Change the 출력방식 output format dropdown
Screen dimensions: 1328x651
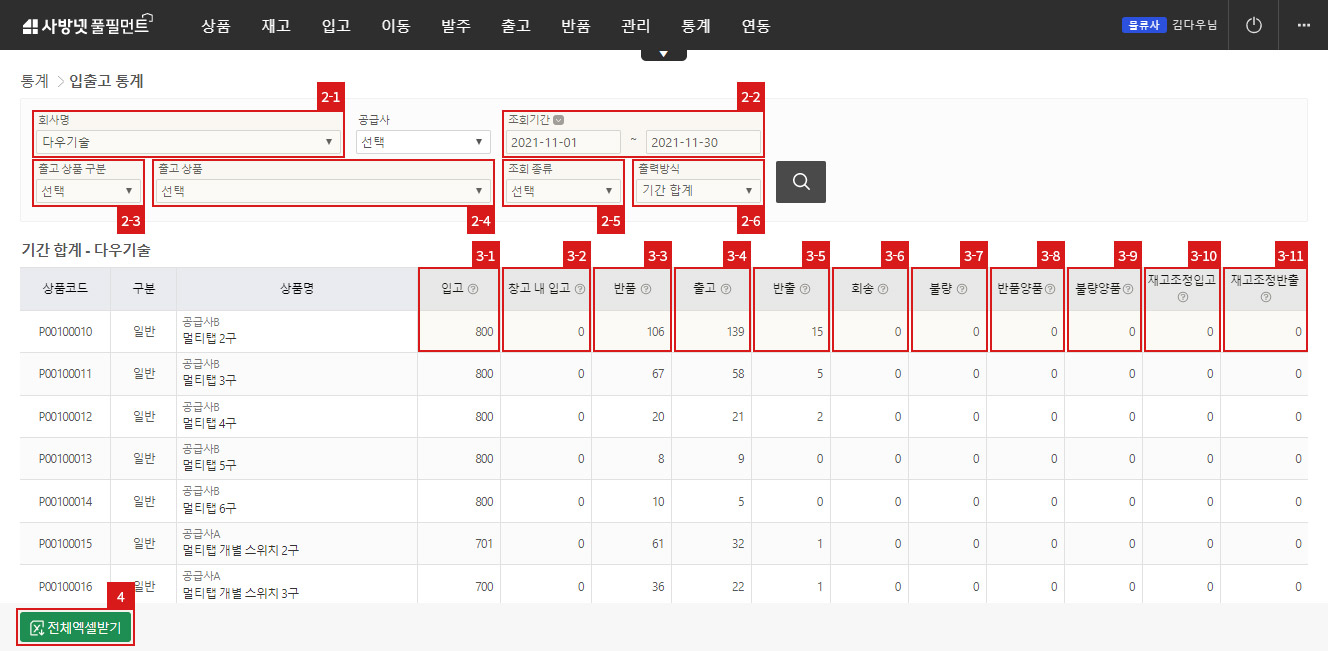698,189
